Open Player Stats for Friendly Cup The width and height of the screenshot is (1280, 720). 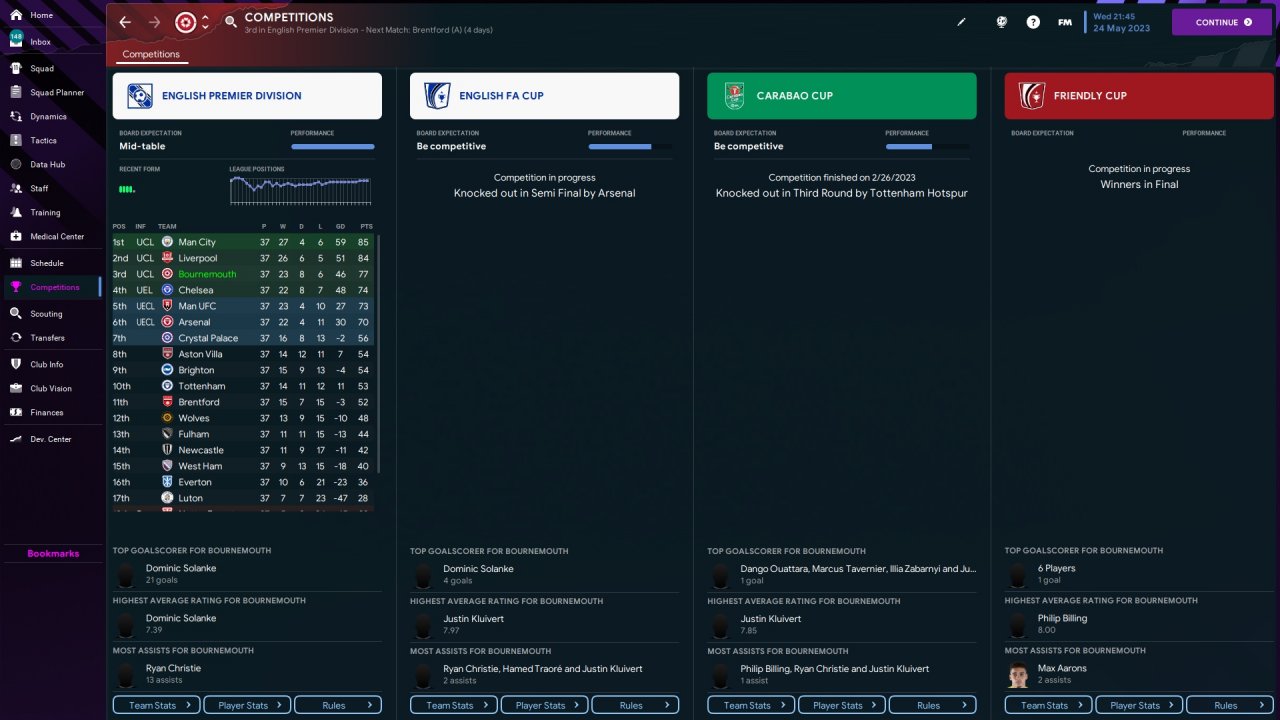pyautogui.click(x=1139, y=705)
